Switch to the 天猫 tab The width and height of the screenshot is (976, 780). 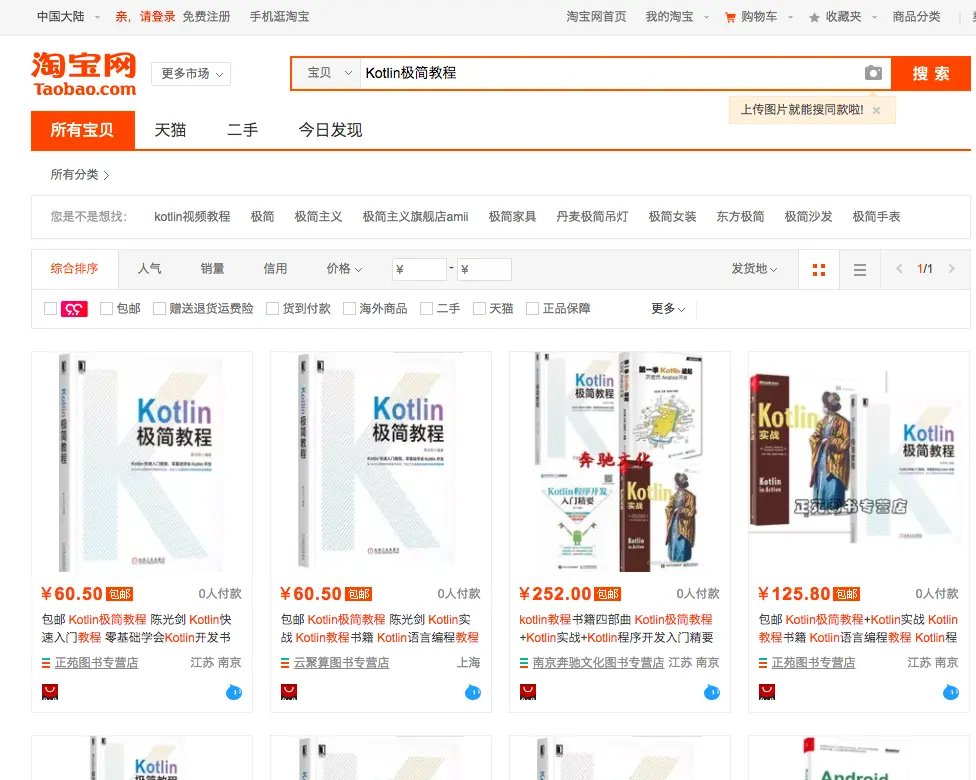[171, 130]
